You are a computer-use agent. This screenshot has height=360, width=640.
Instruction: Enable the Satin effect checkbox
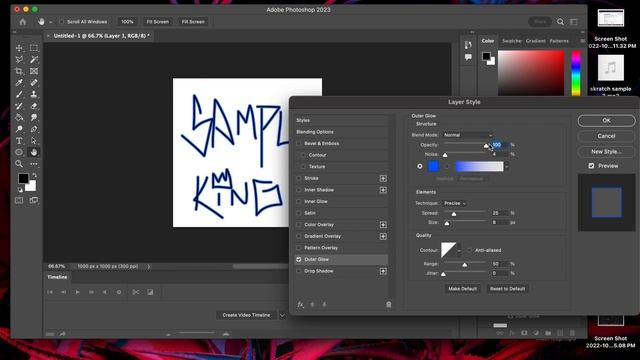[x=299, y=213]
